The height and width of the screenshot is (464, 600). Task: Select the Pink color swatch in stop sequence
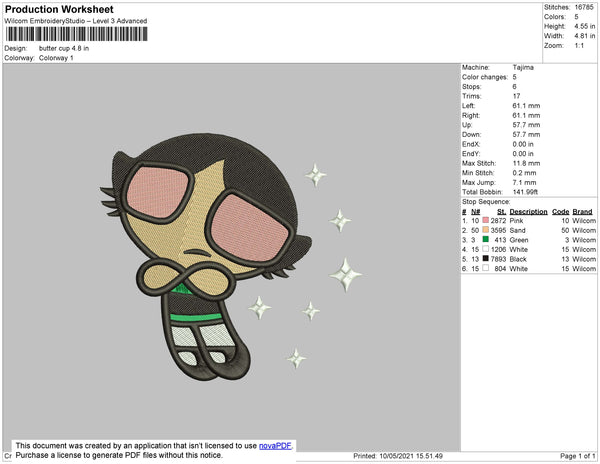point(486,220)
